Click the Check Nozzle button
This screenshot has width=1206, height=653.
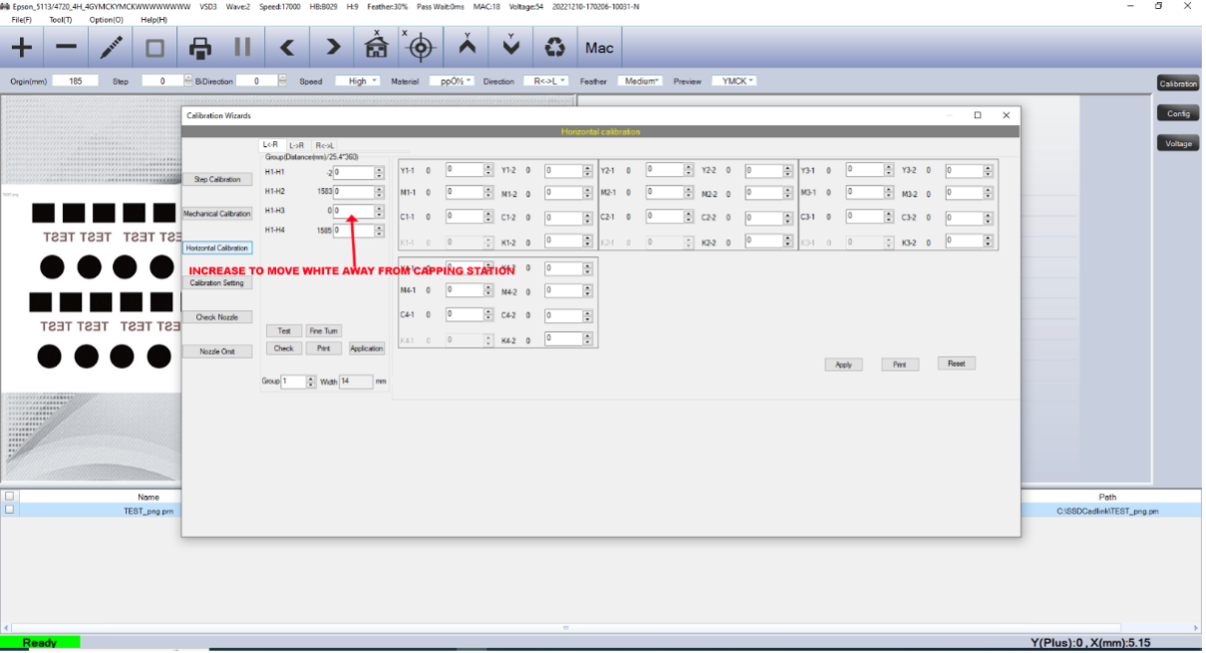coord(217,317)
